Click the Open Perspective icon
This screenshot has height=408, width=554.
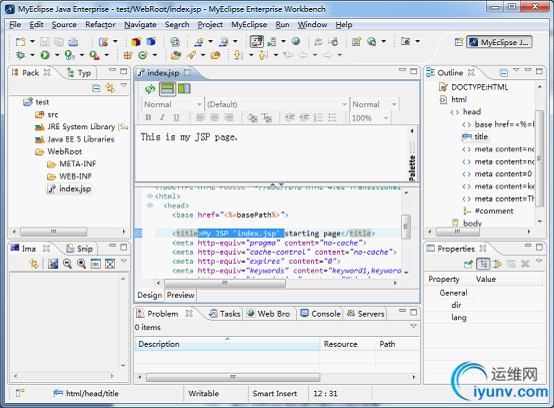coord(459,42)
